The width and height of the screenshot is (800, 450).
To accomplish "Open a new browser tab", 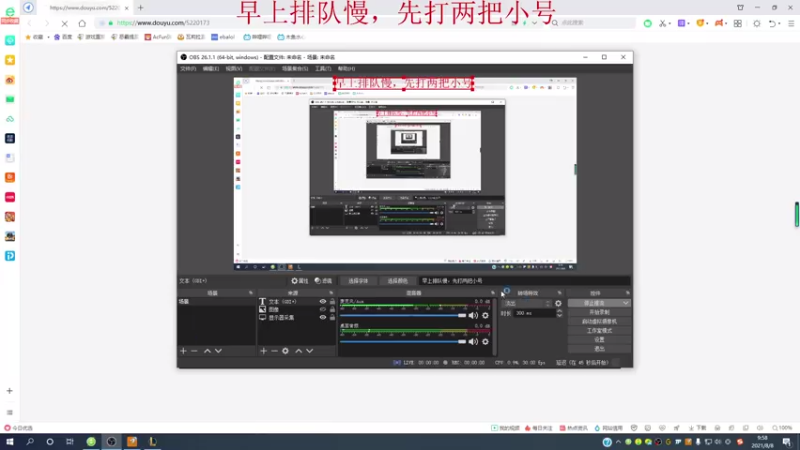I will click(140, 8).
